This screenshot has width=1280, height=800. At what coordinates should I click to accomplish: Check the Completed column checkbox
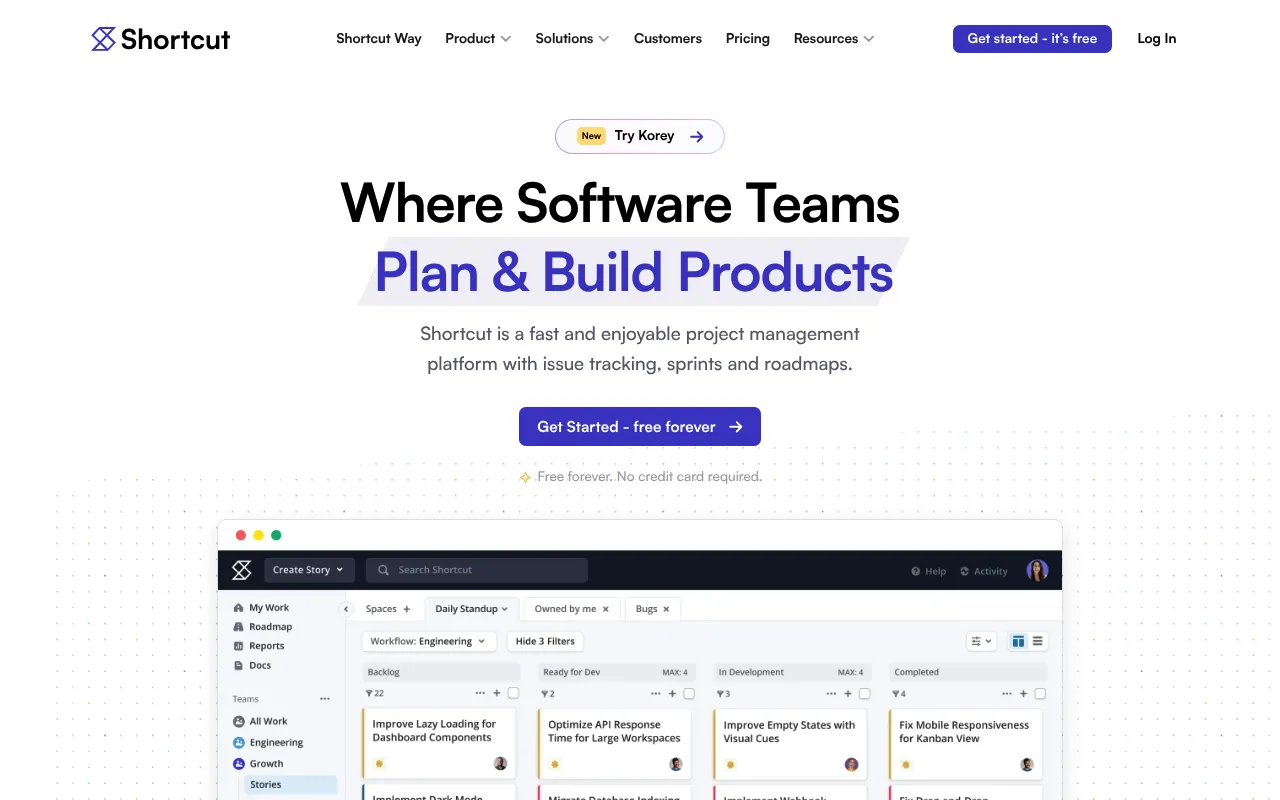point(1040,693)
